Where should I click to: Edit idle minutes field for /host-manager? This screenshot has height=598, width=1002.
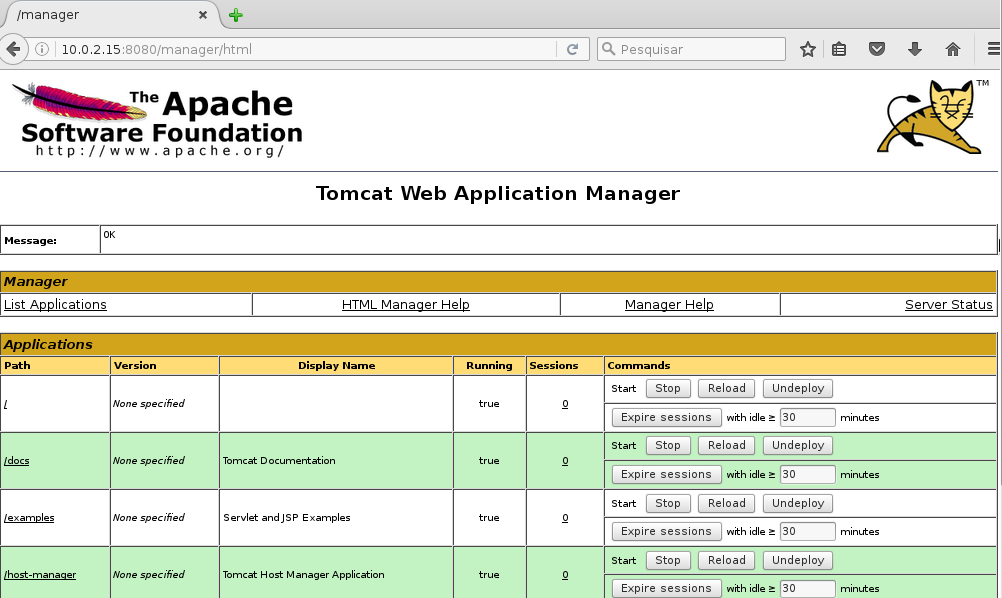click(x=808, y=588)
